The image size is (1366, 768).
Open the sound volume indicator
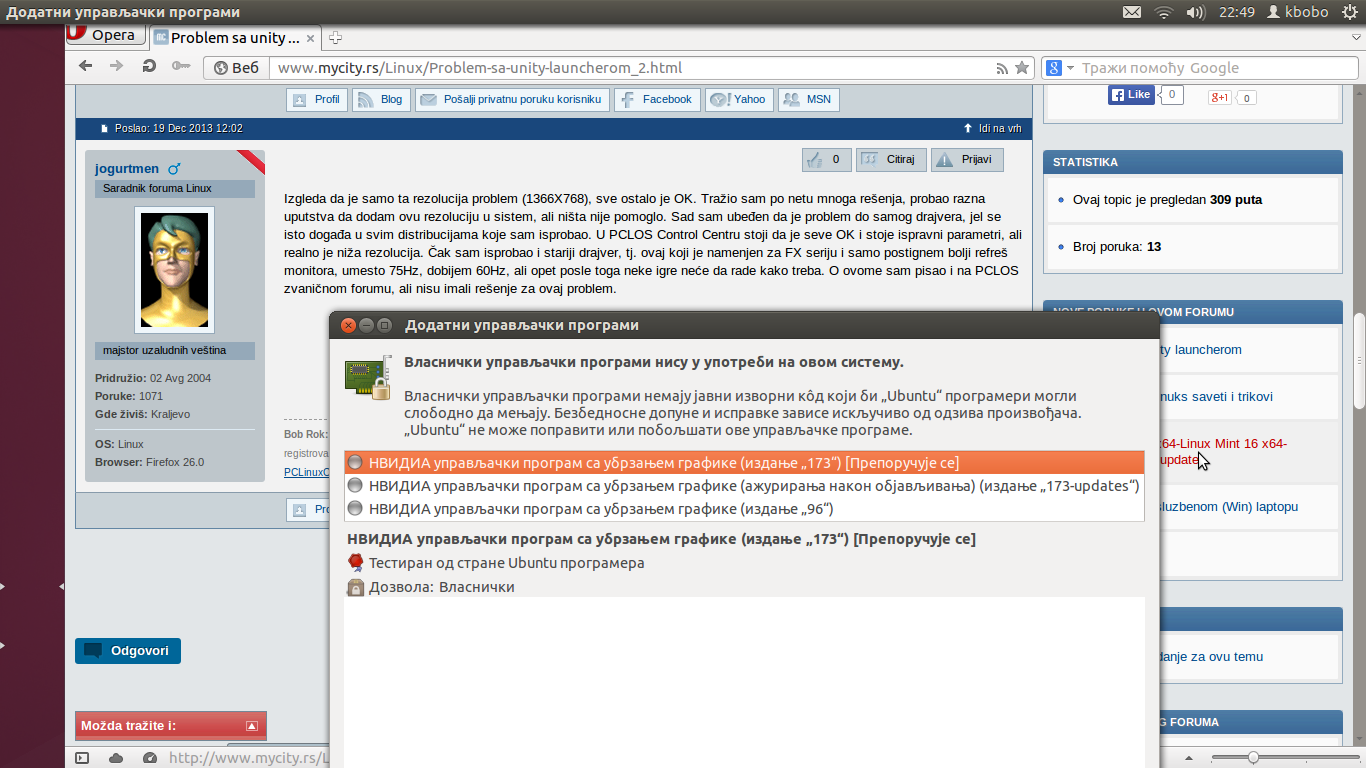coord(1195,12)
